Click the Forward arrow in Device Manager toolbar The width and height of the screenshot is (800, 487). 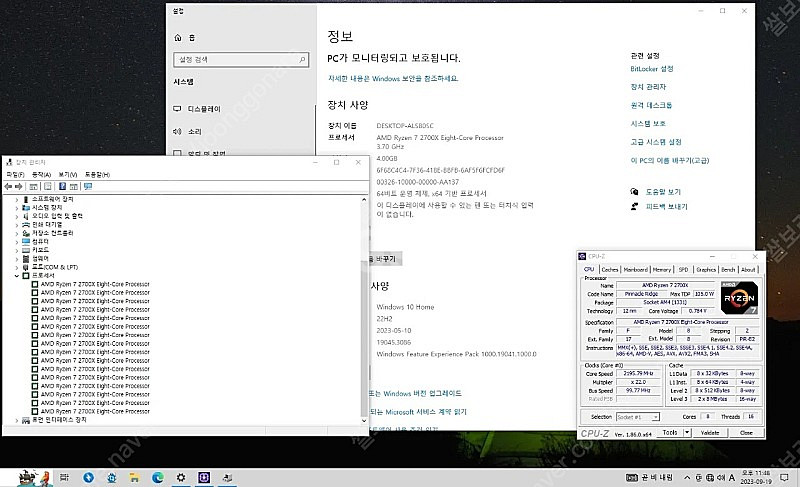pyautogui.click(x=19, y=187)
